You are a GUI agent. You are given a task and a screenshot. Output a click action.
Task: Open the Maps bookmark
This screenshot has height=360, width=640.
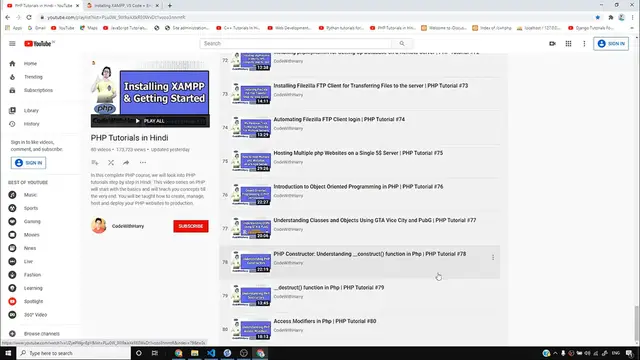(x=89, y=28)
